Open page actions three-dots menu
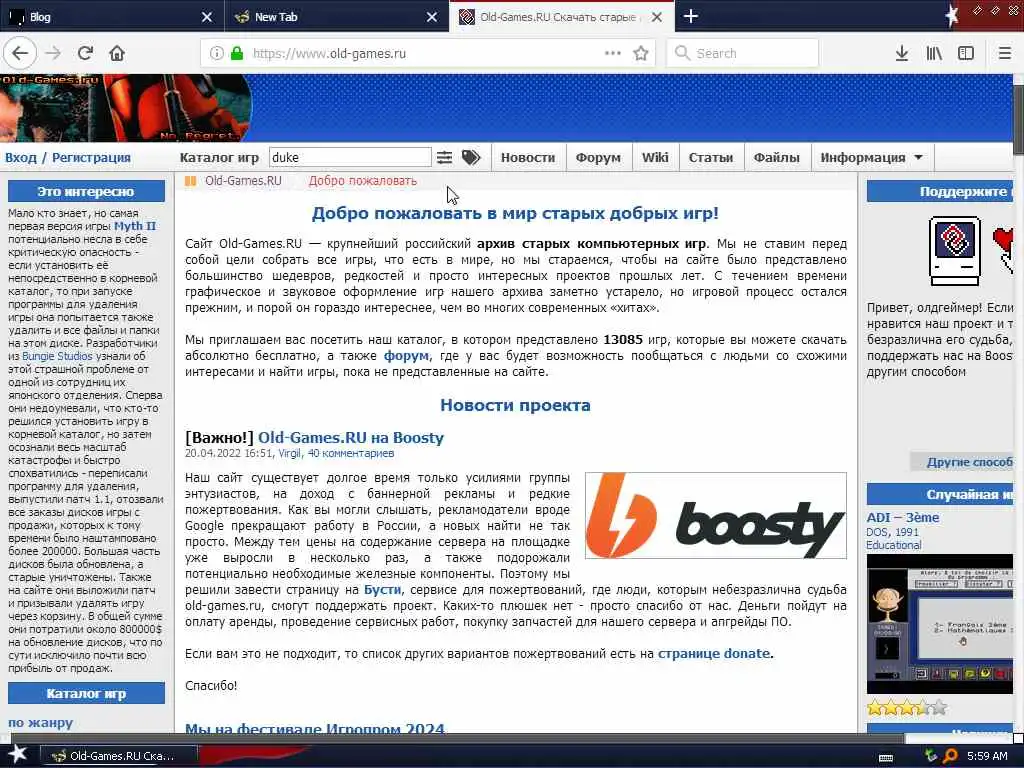Screen dimensions: 1024x768 pyautogui.click(x=613, y=53)
